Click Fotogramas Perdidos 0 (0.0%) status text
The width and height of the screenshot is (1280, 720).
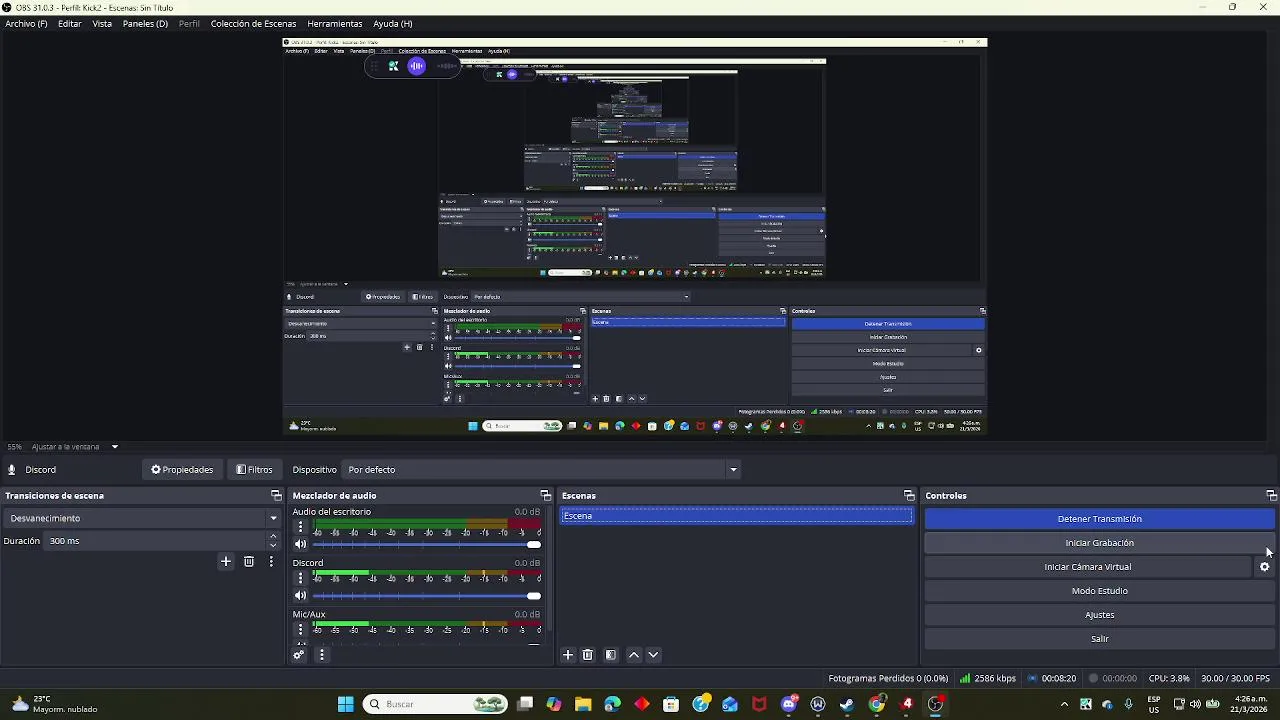click(888, 678)
